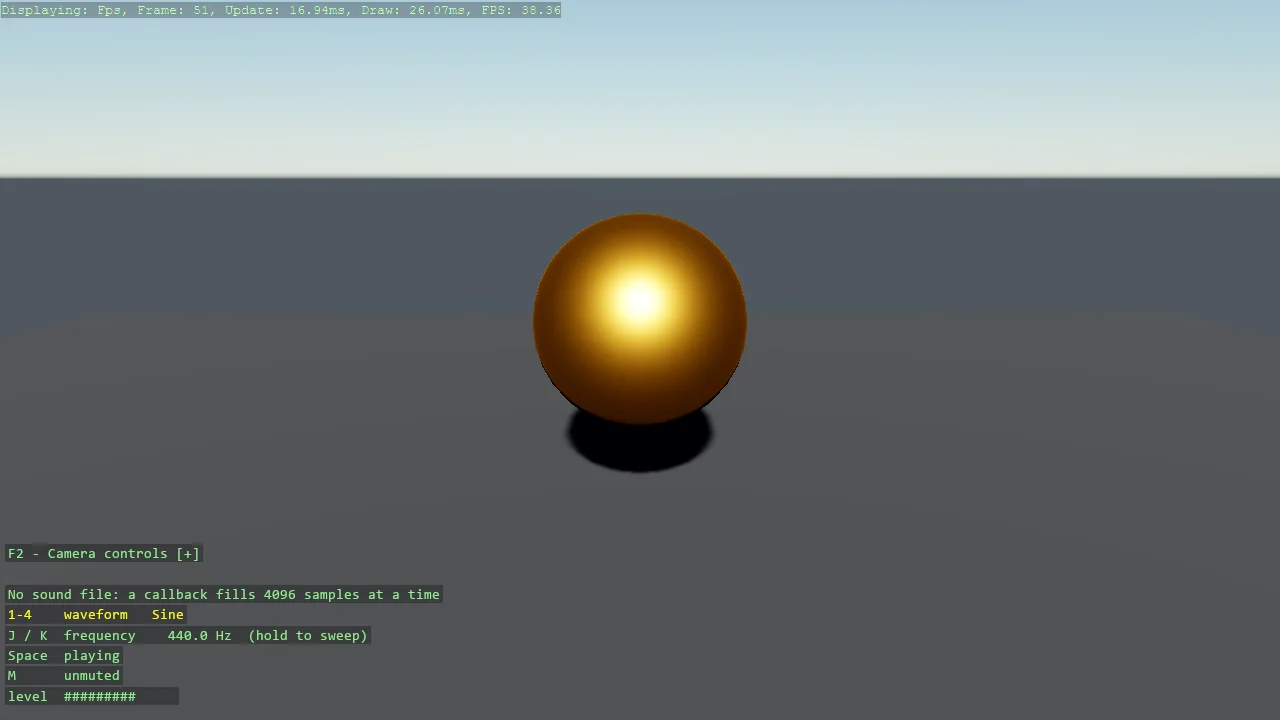Click the 'No sound file' callback info line
Screen dimensions: 1280x720
point(224,594)
